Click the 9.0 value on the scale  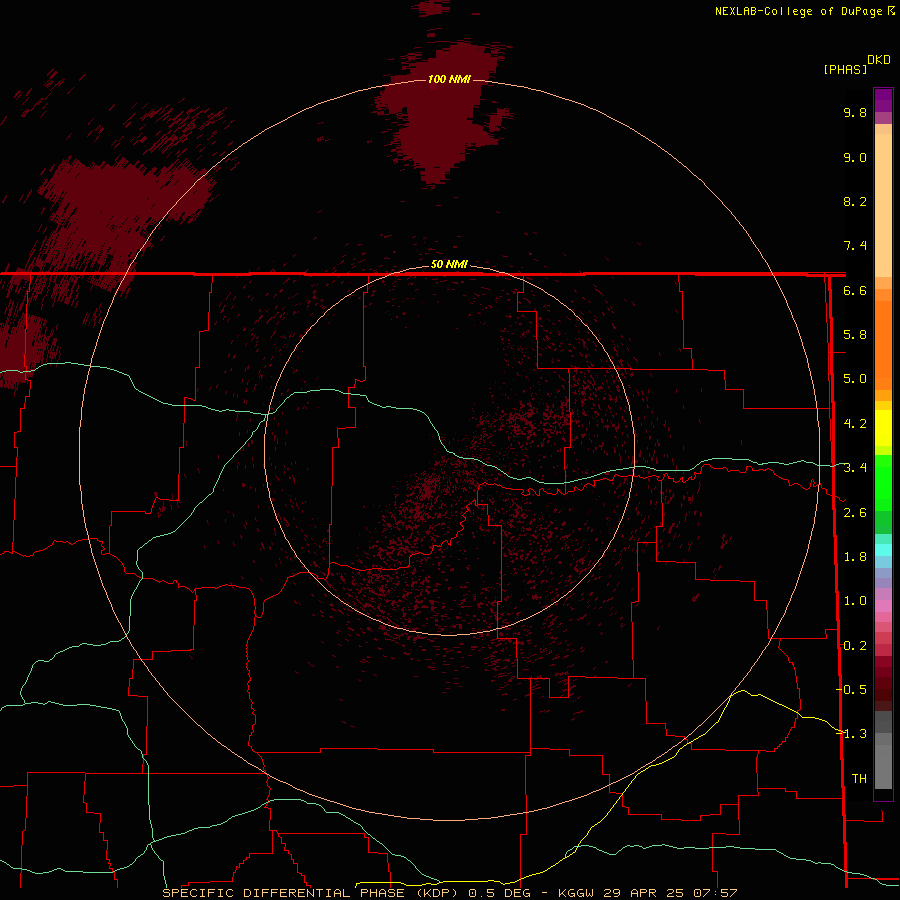point(855,157)
